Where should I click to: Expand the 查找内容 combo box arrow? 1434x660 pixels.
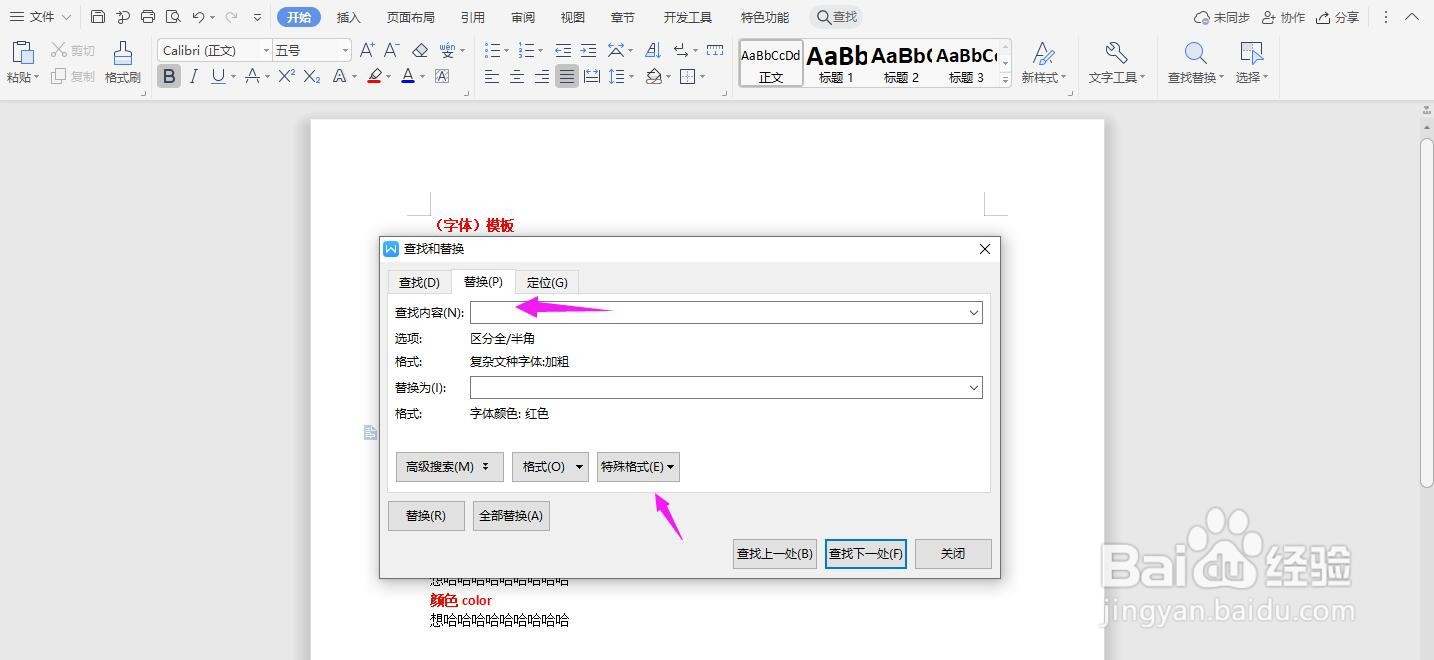click(x=973, y=313)
